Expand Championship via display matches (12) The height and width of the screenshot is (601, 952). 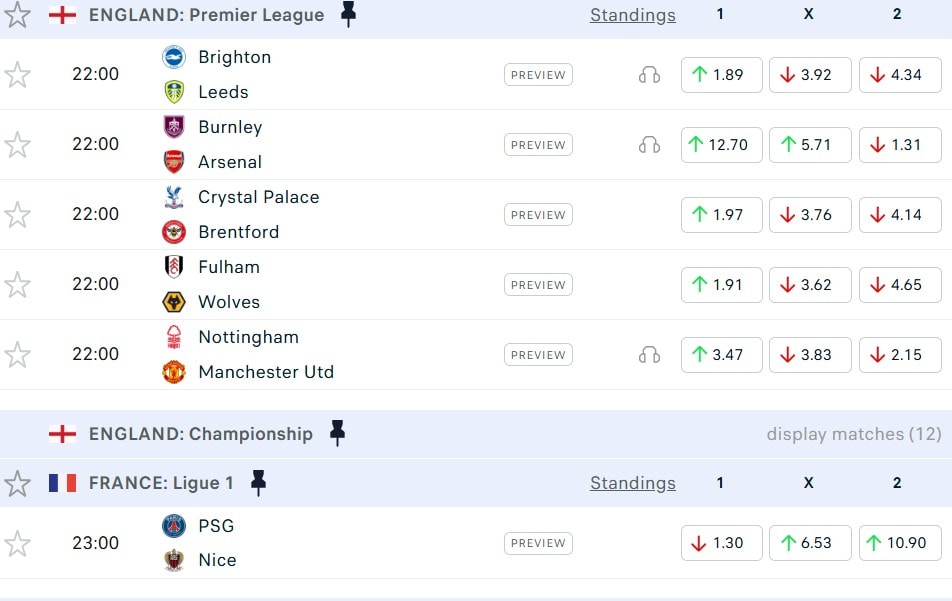(854, 434)
